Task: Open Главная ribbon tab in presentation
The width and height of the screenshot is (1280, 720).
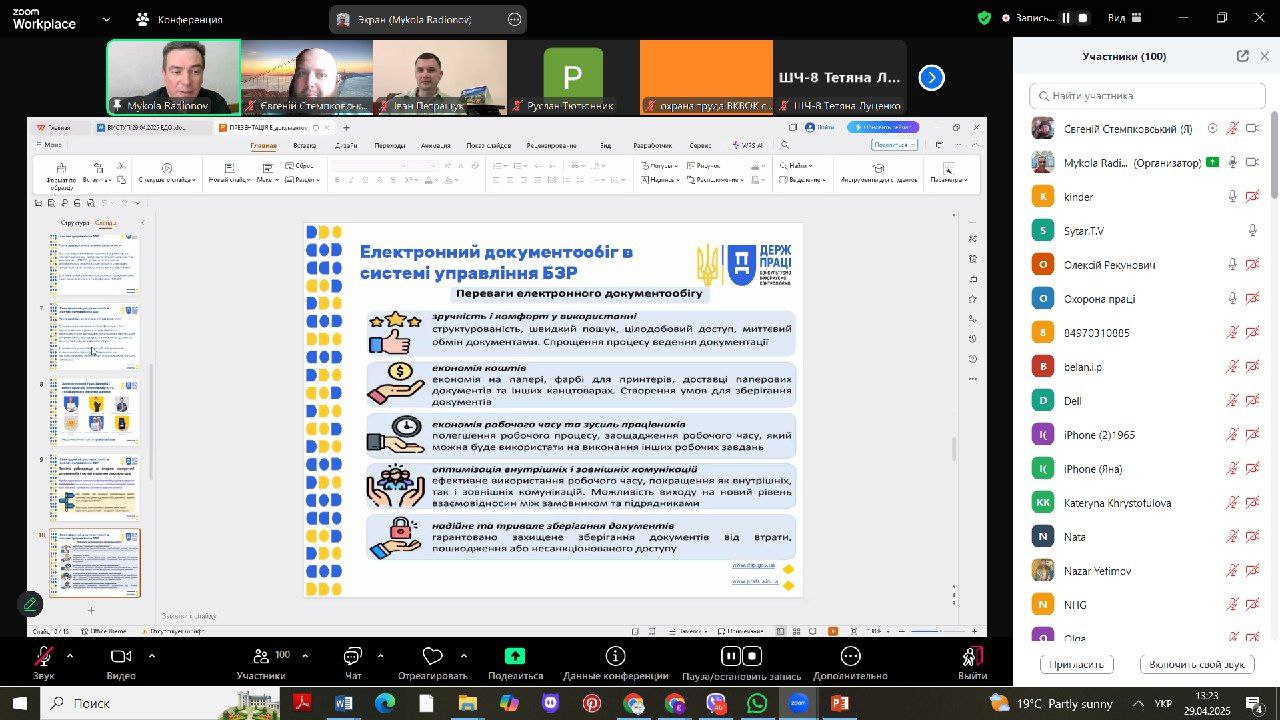Action: tap(263, 145)
